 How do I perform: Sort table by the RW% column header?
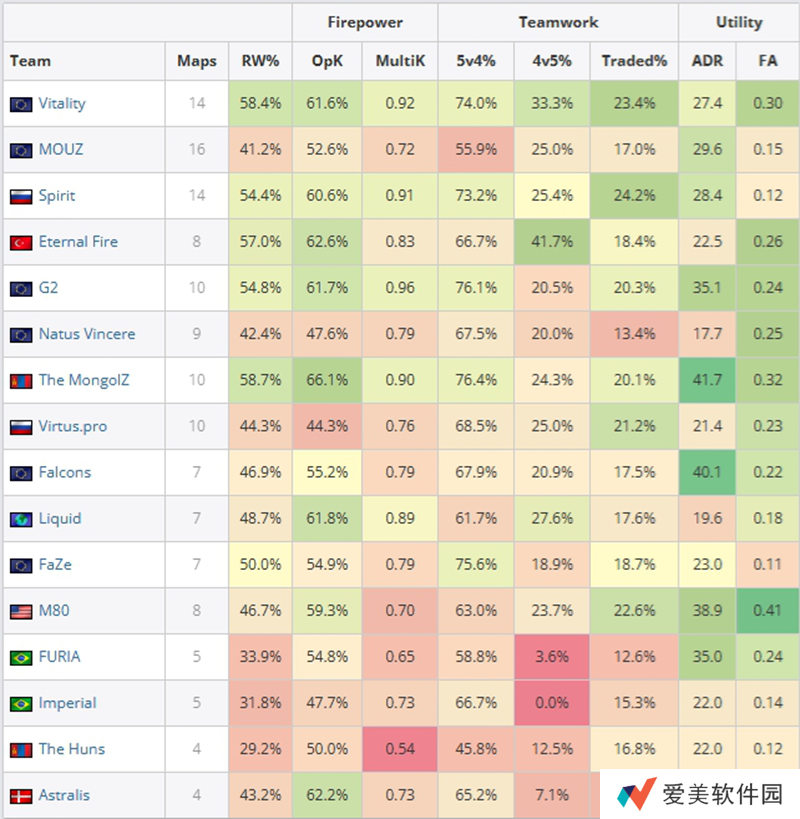click(x=260, y=61)
